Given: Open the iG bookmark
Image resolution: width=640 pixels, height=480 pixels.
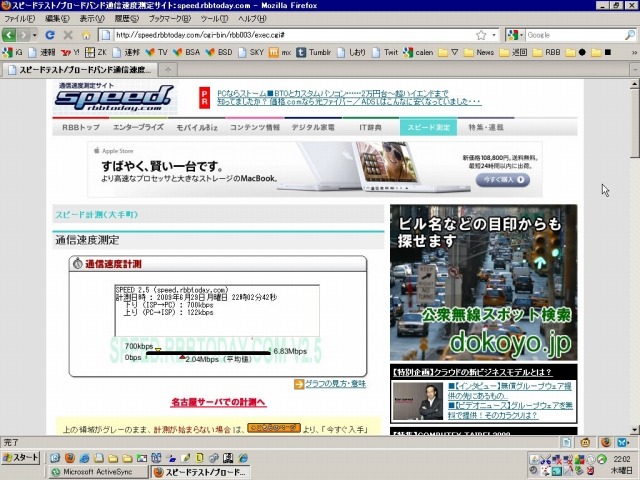Looking at the screenshot, I should 13,52.
